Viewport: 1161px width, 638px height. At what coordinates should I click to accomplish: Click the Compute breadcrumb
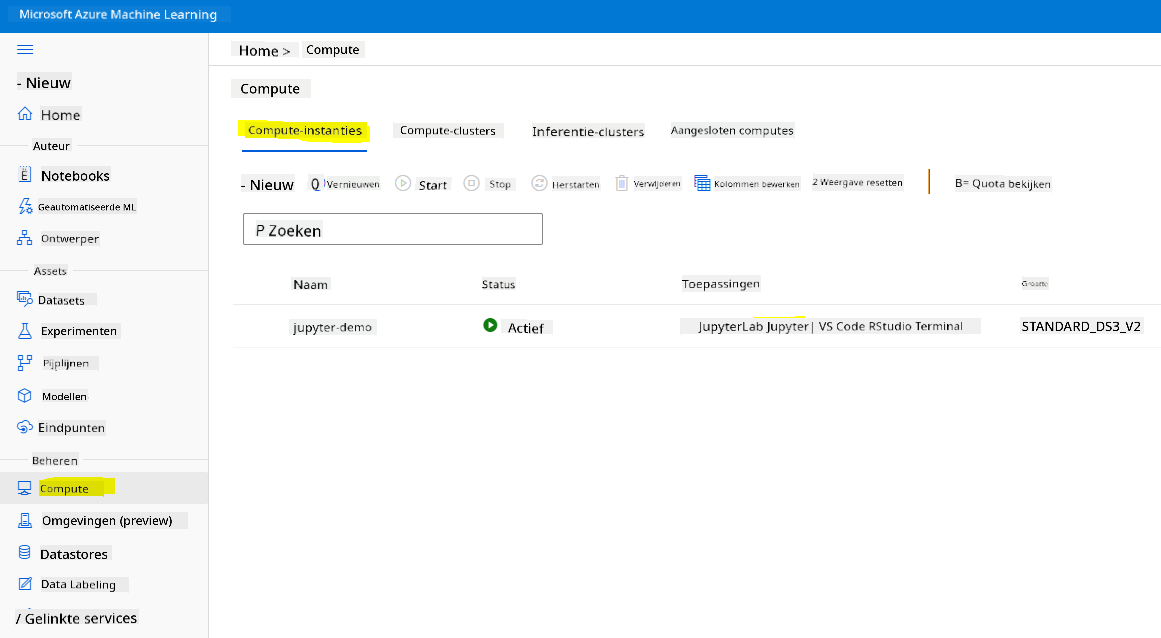(x=332, y=50)
